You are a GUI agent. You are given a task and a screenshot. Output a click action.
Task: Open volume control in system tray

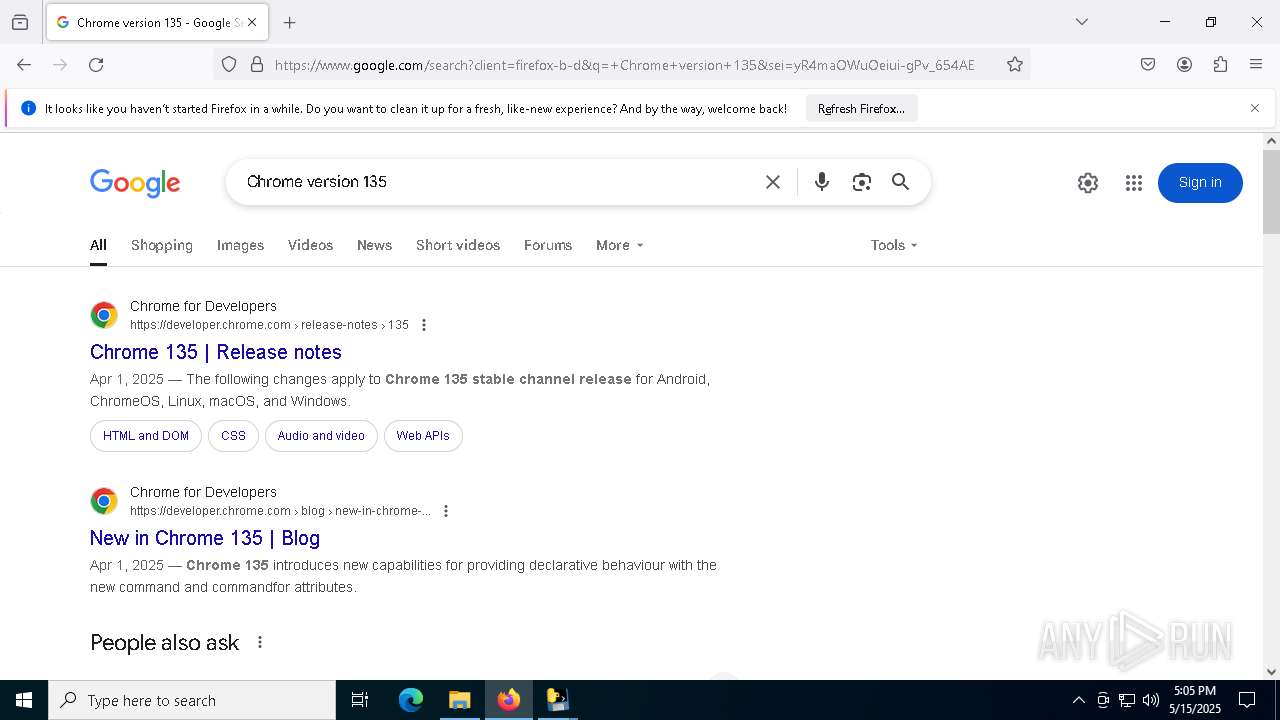pos(1151,700)
